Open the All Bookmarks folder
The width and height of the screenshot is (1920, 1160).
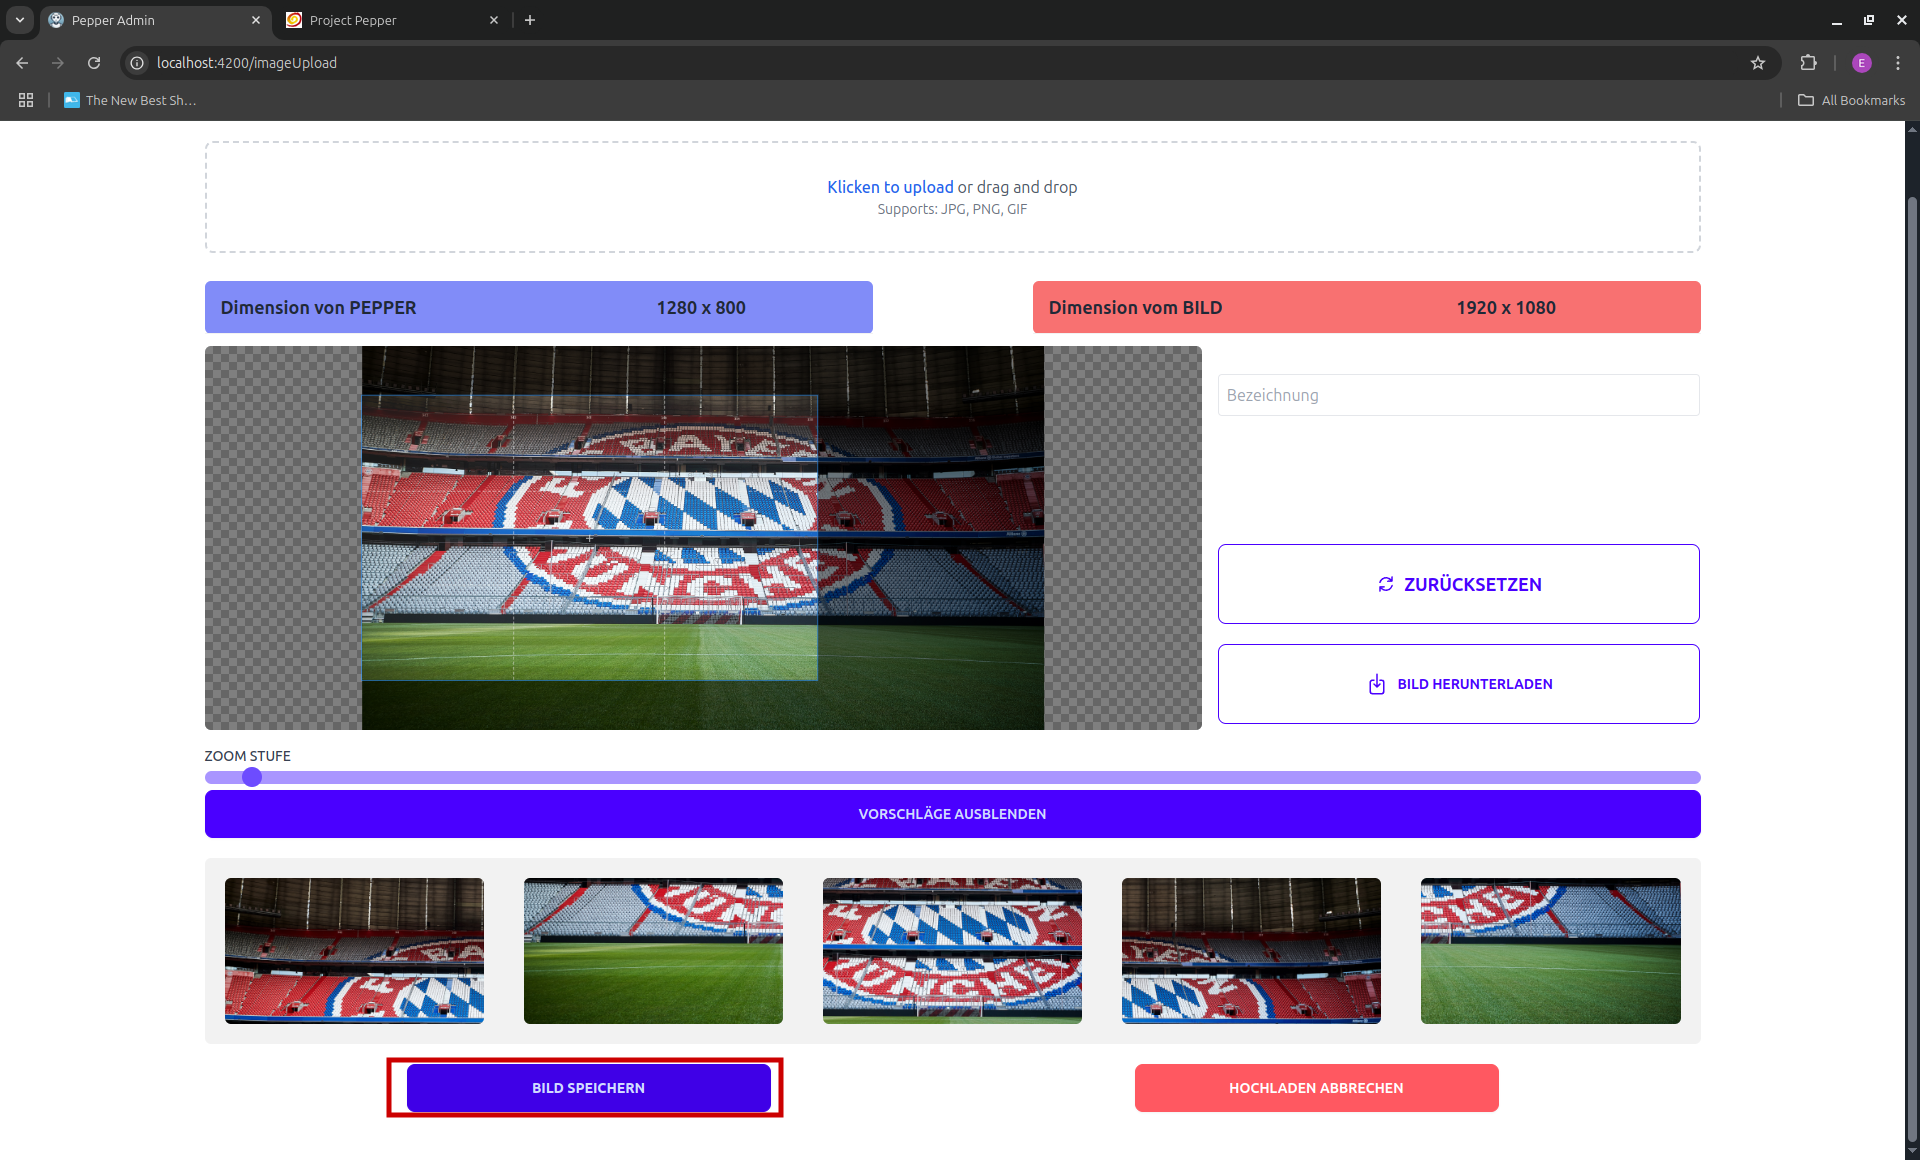click(1851, 100)
